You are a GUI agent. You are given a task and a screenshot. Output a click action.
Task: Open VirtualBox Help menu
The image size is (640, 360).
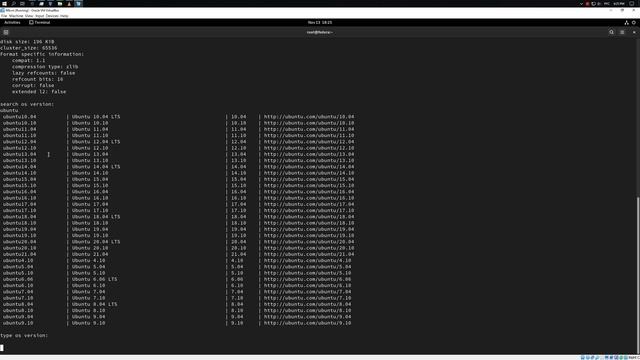click(x=64, y=16)
